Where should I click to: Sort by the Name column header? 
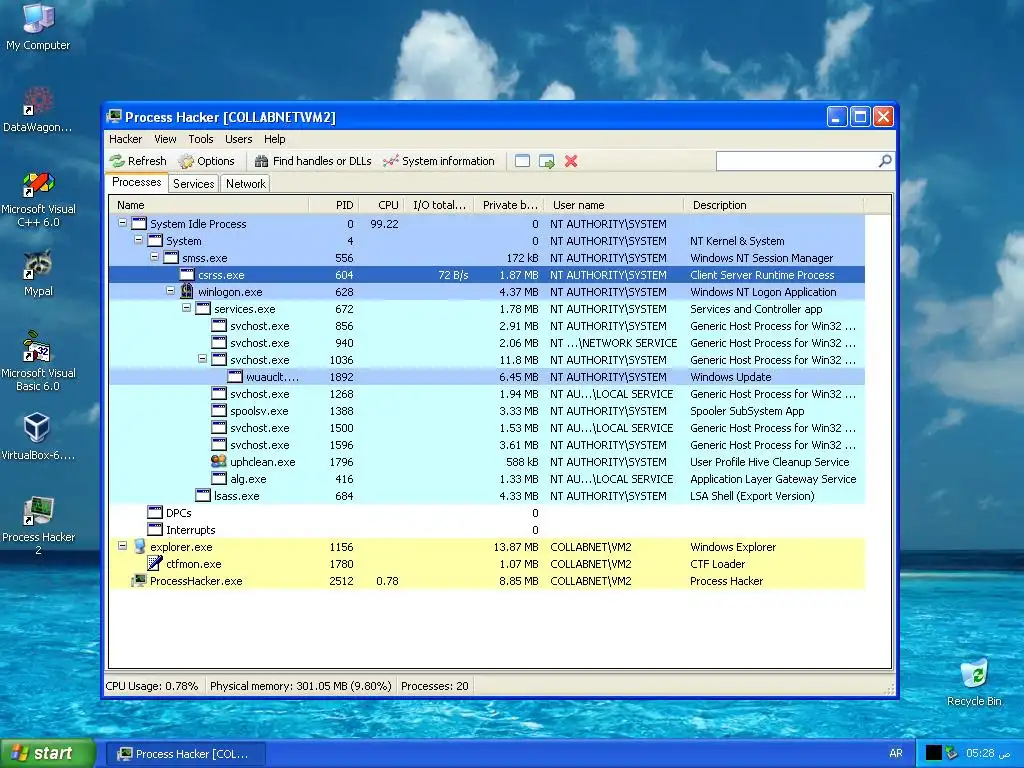209,205
